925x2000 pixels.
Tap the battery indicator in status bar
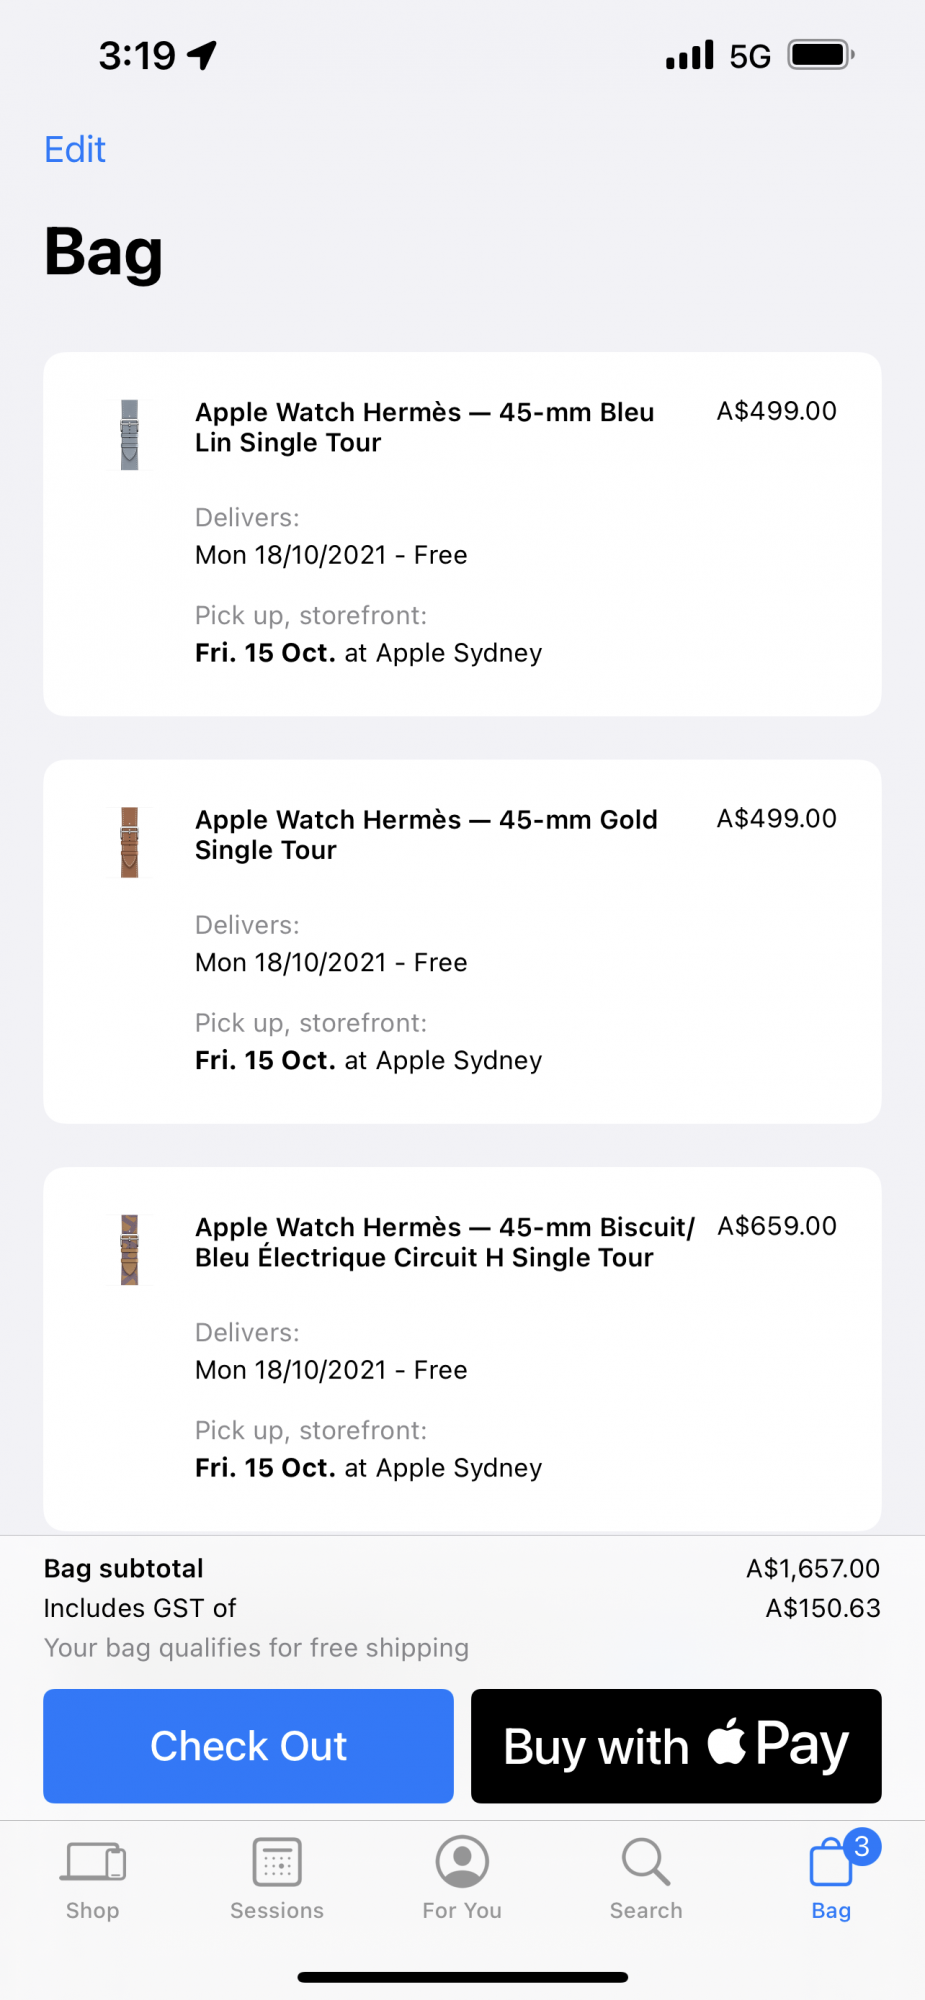tap(821, 55)
